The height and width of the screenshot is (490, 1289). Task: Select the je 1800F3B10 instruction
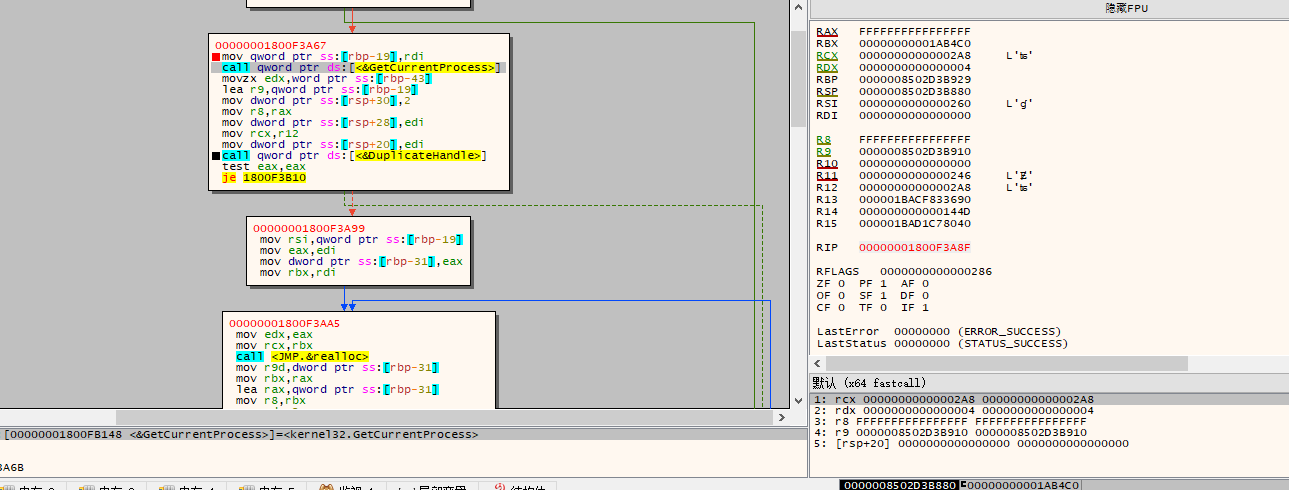coord(264,178)
